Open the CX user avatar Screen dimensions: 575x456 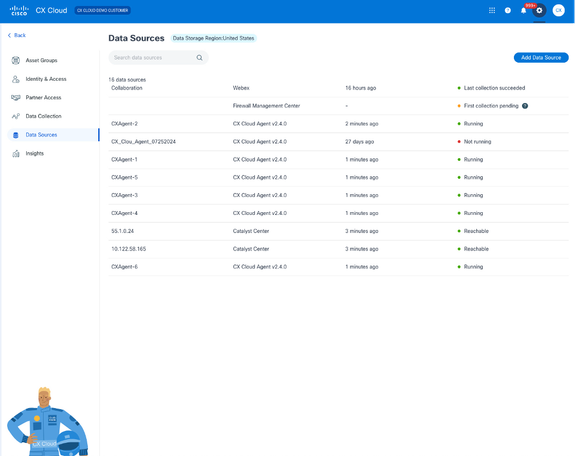558,10
